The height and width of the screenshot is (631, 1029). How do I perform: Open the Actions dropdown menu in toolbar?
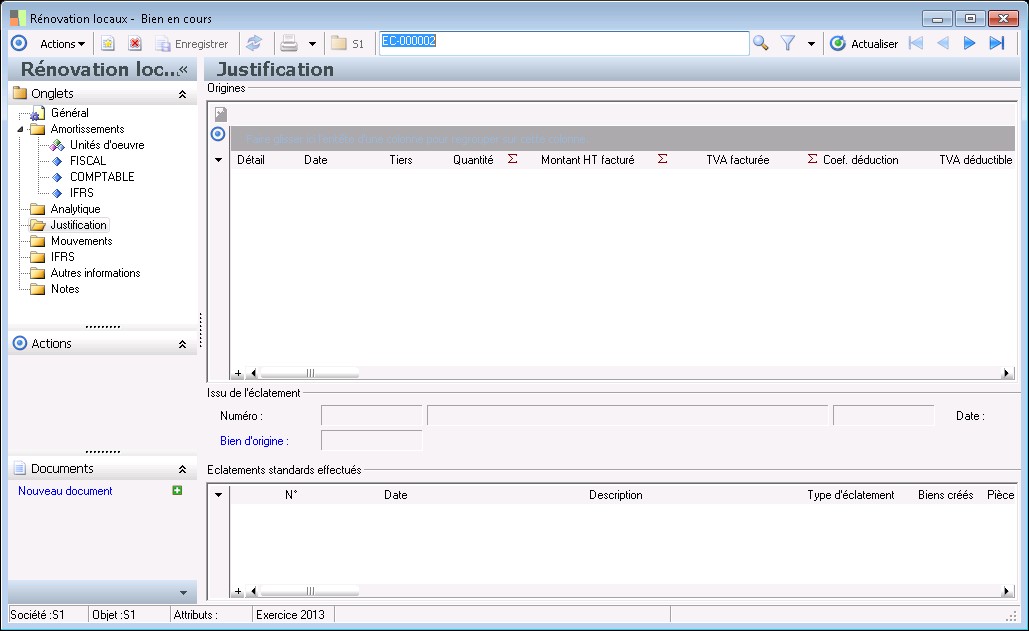tap(62, 44)
